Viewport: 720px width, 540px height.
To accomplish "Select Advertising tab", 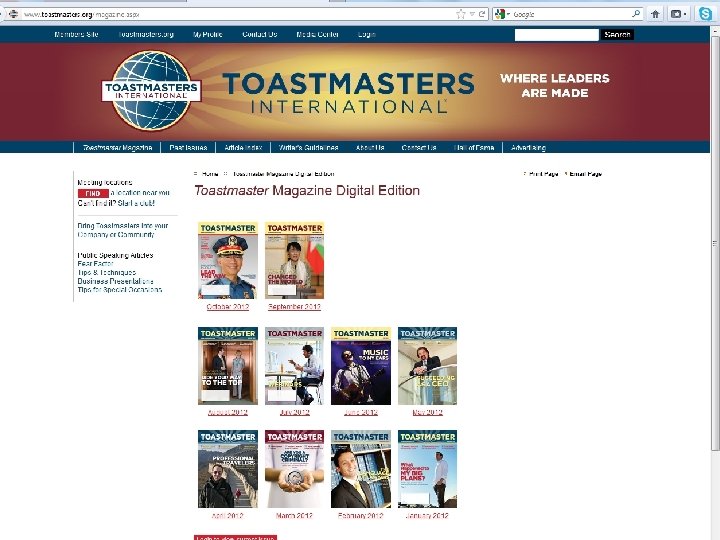I will (x=528, y=147).
